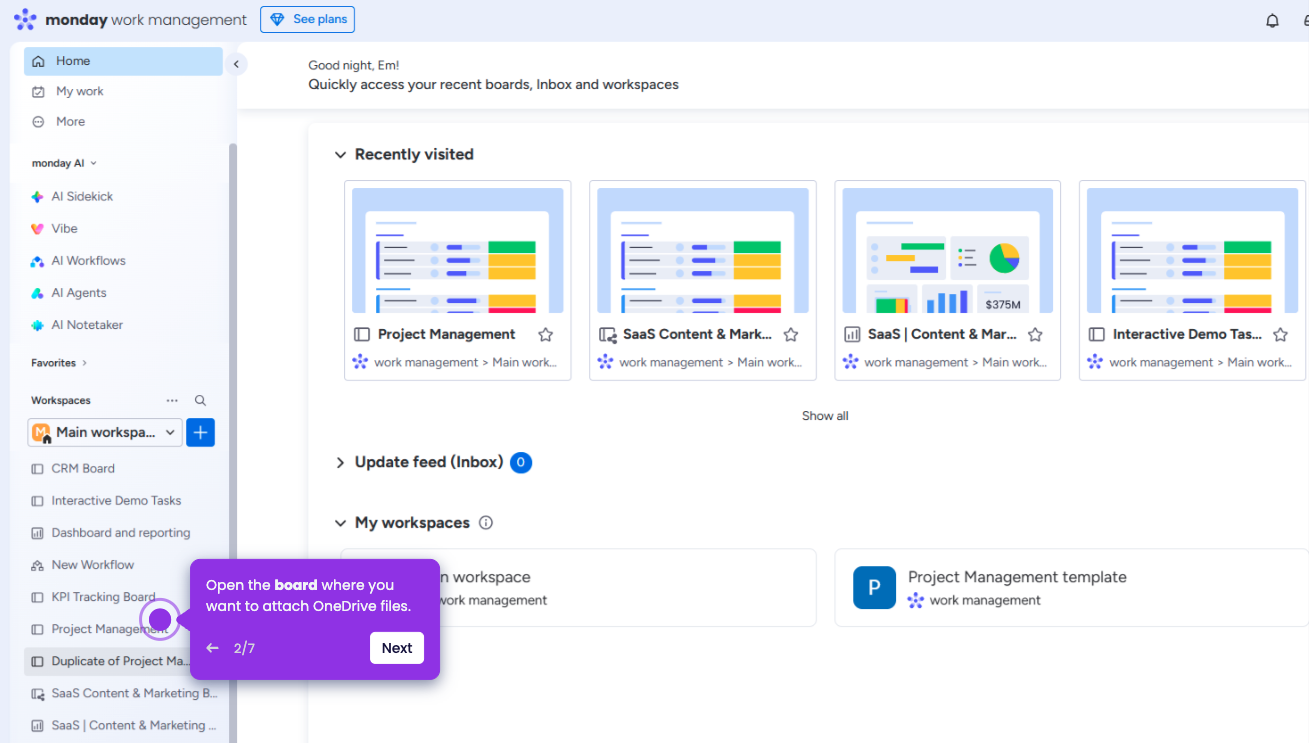Star the Interactive Demo Tas... card
Viewport: 1309px width, 743px height.
point(1281,335)
